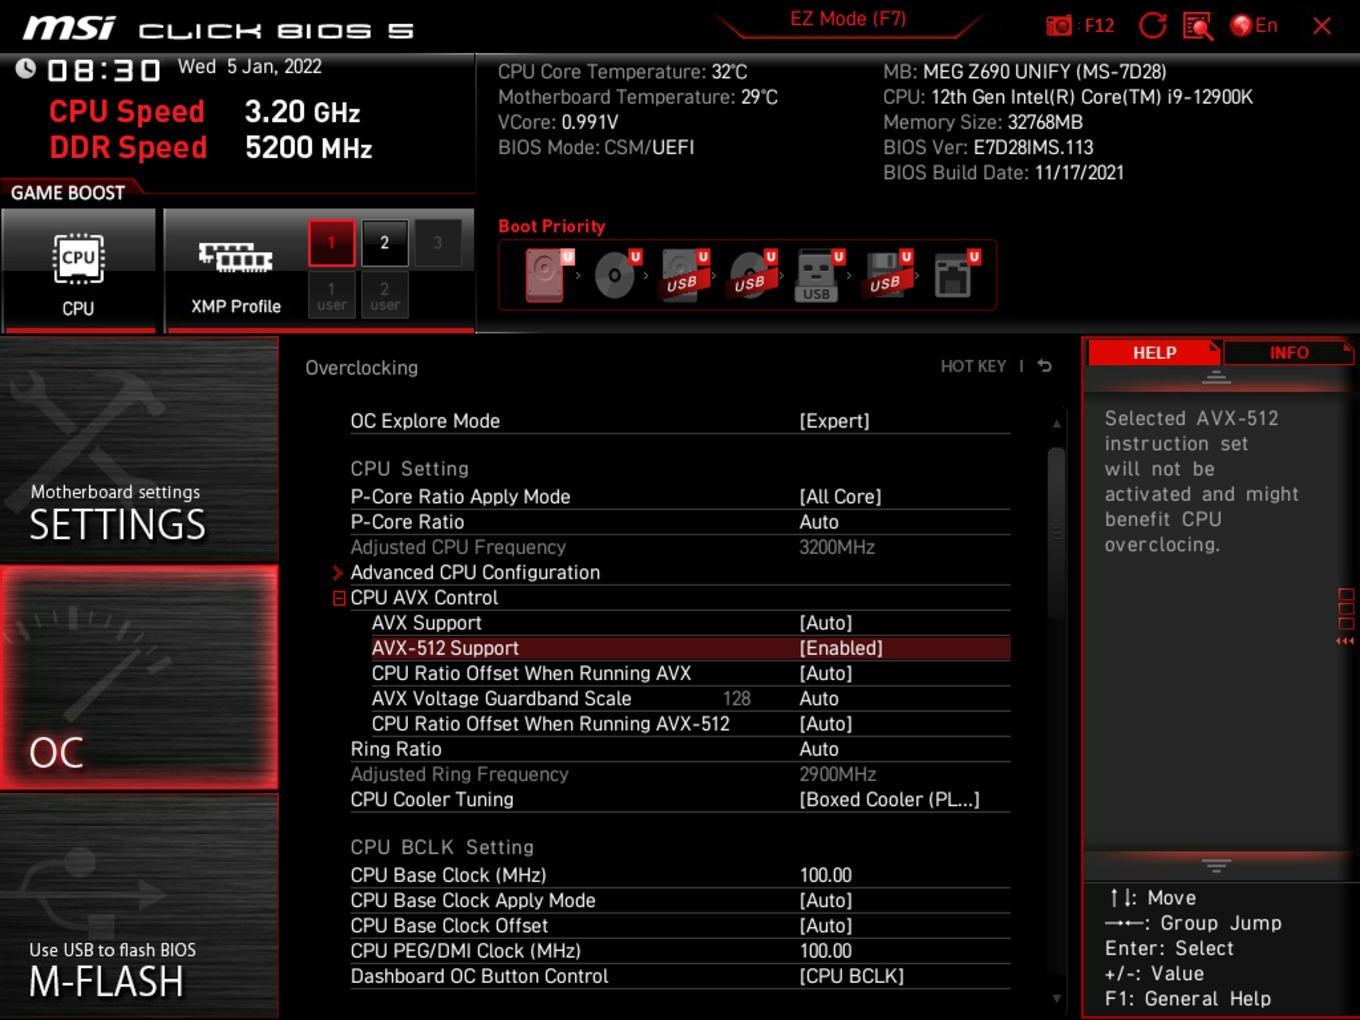The height and width of the screenshot is (1020, 1360).
Task: Open the BIOS search magnifier icon
Action: [x=1197, y=26]
